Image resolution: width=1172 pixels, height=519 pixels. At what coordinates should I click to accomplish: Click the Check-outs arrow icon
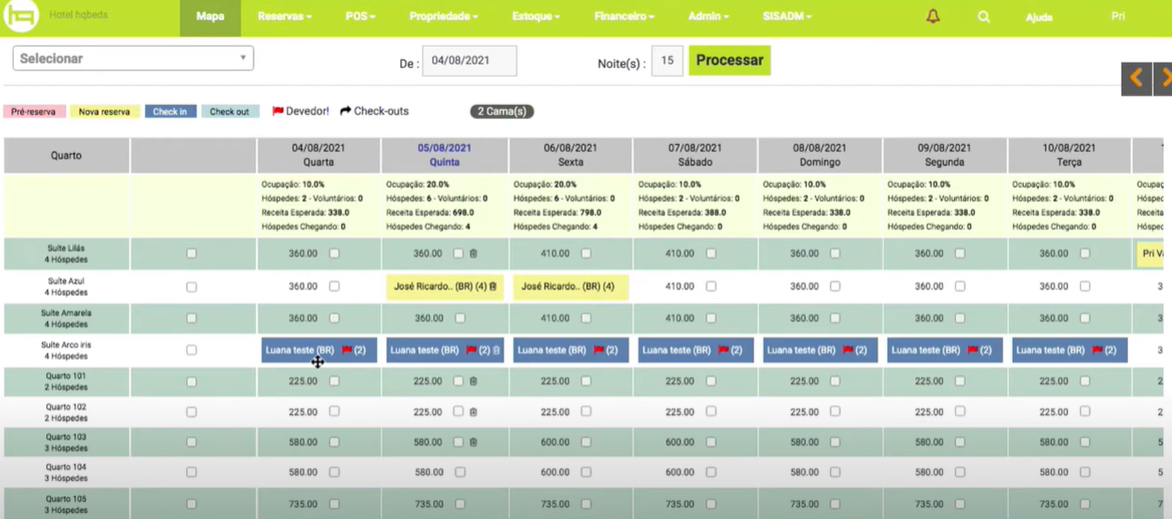pyautogui.click(x=345, y=111)
